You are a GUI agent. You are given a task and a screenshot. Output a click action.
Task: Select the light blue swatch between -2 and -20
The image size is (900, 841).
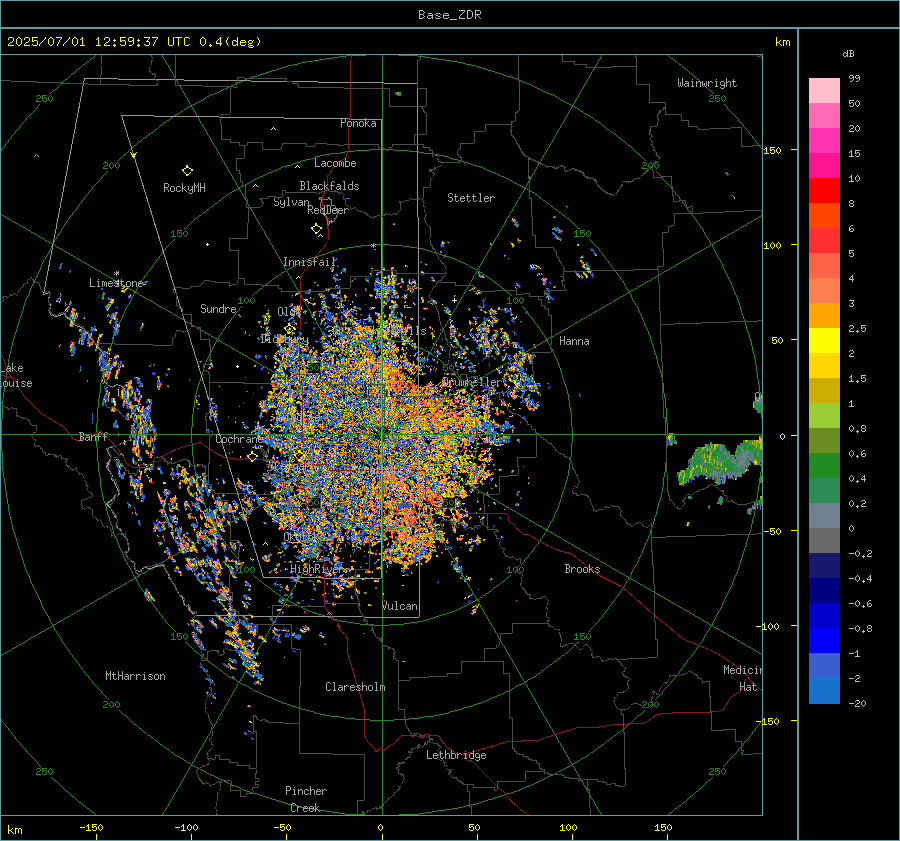pyautogui.click(x=824, y=691)
